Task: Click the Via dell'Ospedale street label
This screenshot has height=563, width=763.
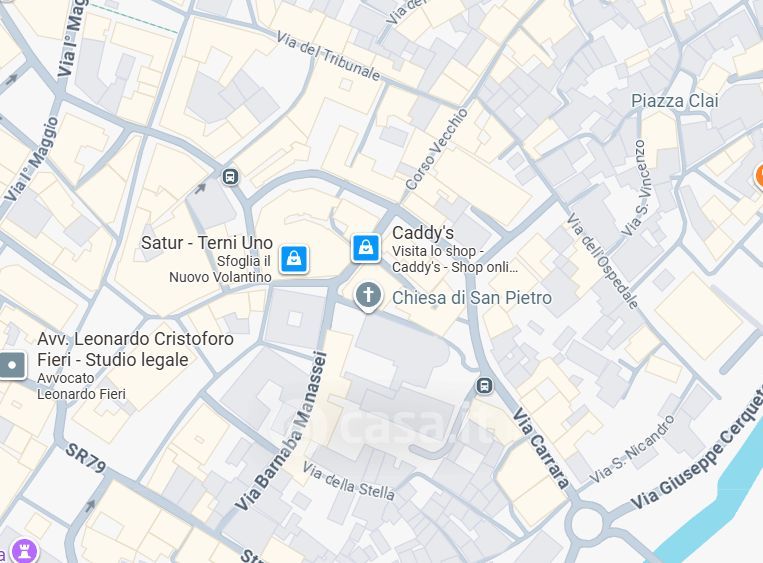Action: pyautogui.click(x=602, y=261)
